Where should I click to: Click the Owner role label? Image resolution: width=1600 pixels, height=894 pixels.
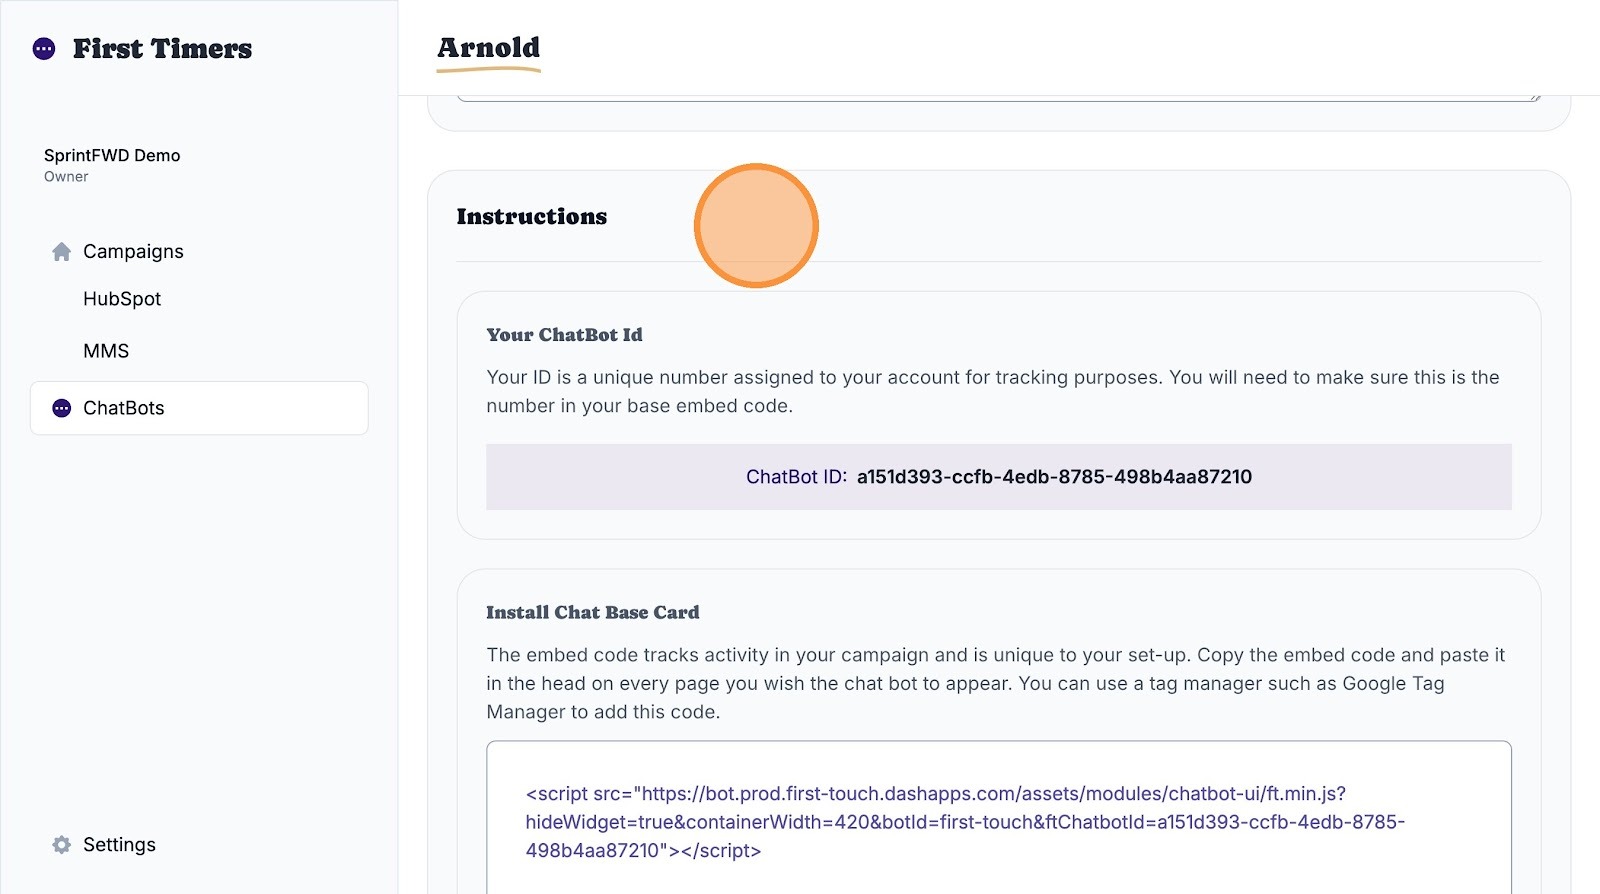66,177
